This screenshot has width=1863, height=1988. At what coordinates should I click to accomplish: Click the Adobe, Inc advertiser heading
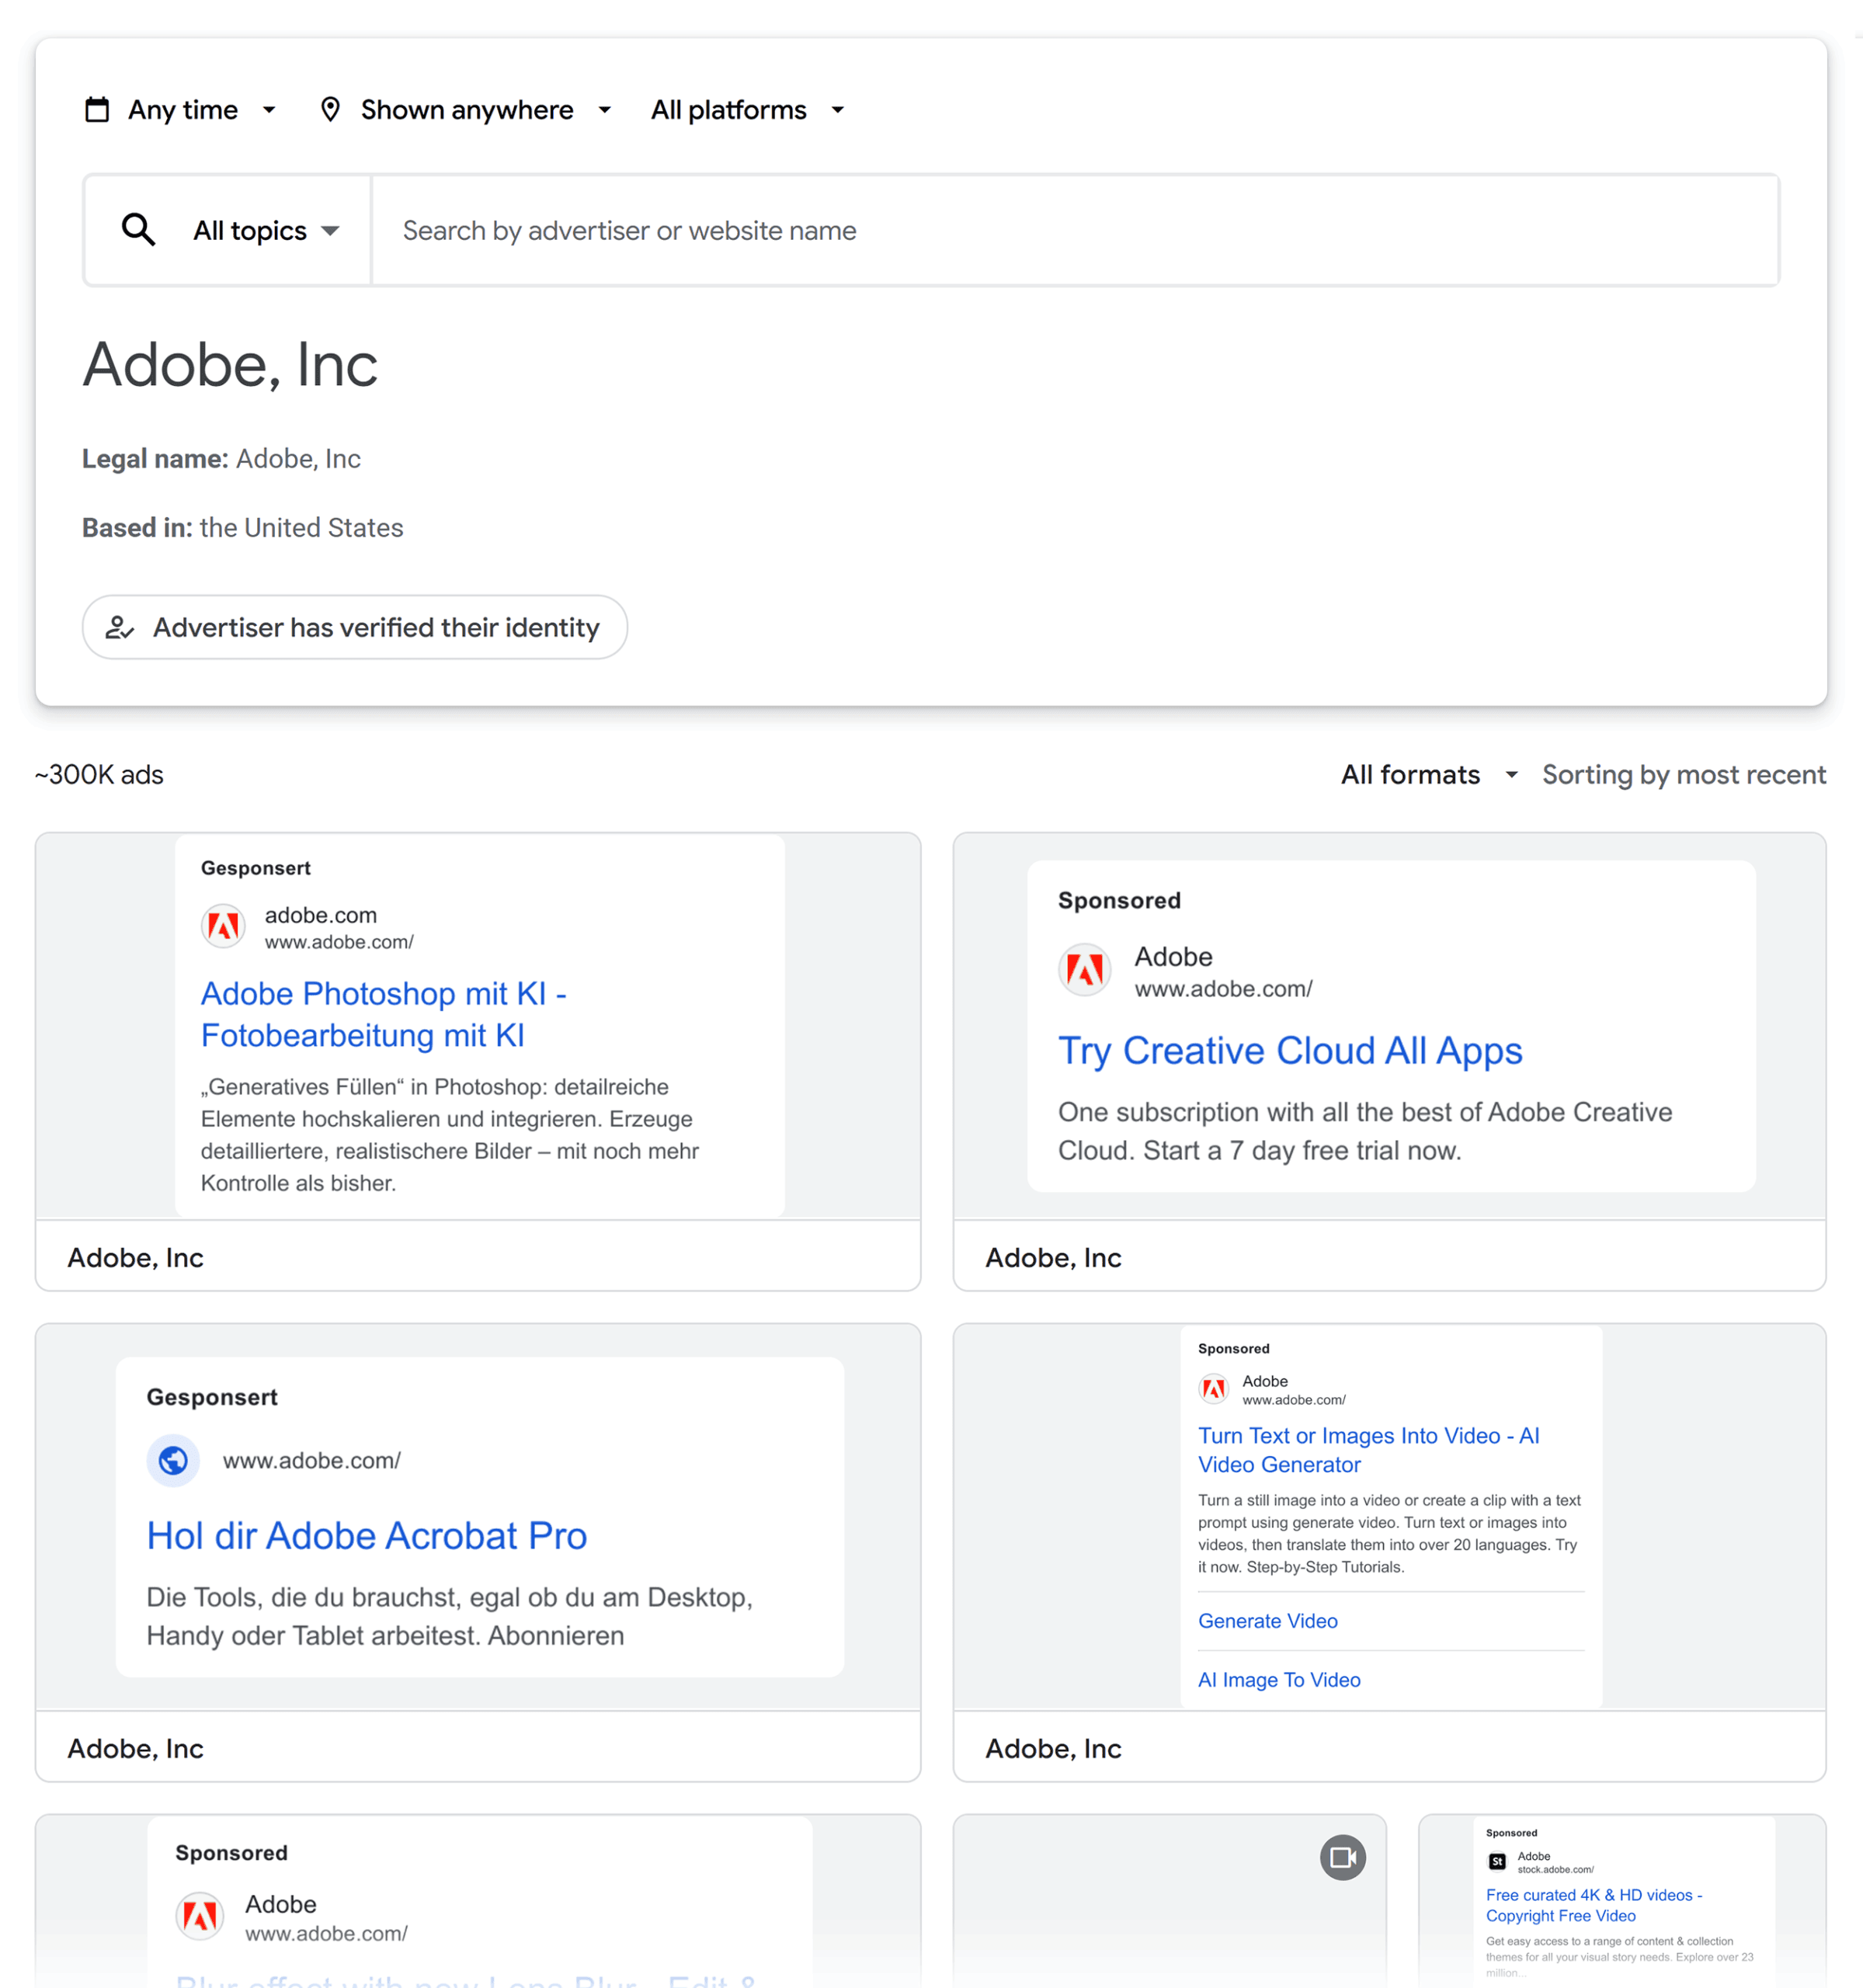(230, 364)
